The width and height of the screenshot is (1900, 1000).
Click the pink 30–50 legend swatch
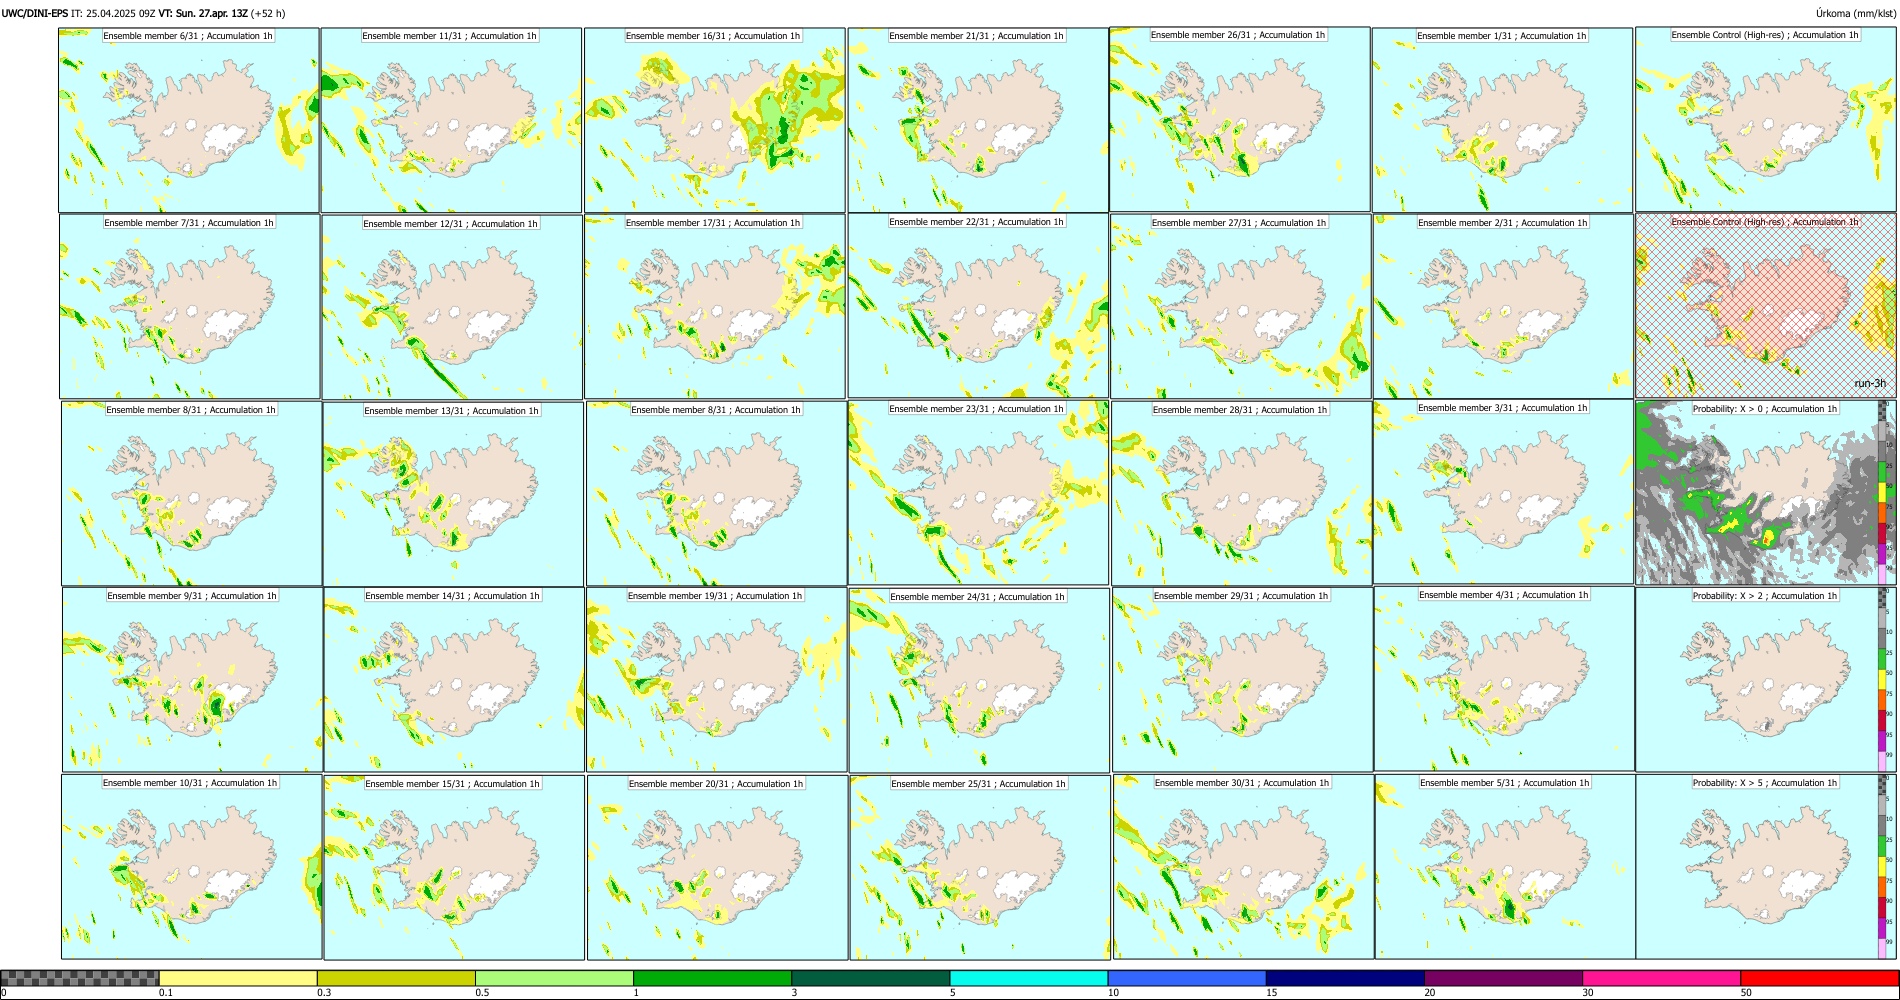pyautogui.click(x=1661, y=978)
